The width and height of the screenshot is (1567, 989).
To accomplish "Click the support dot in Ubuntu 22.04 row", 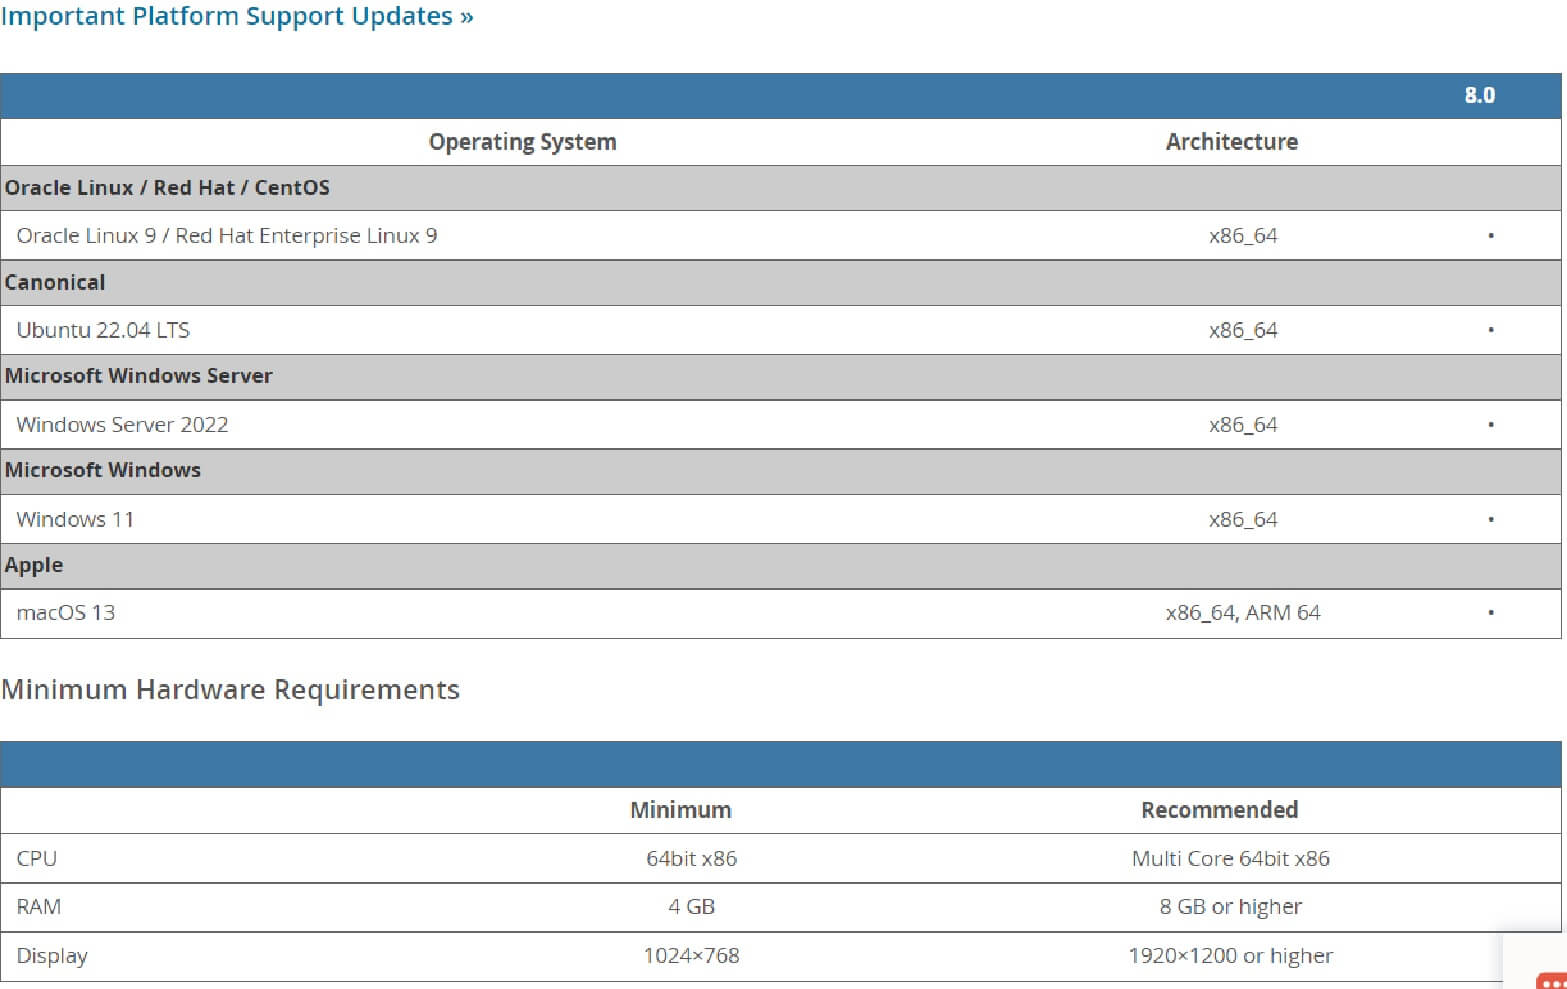I will click(x=1490, y=330).
